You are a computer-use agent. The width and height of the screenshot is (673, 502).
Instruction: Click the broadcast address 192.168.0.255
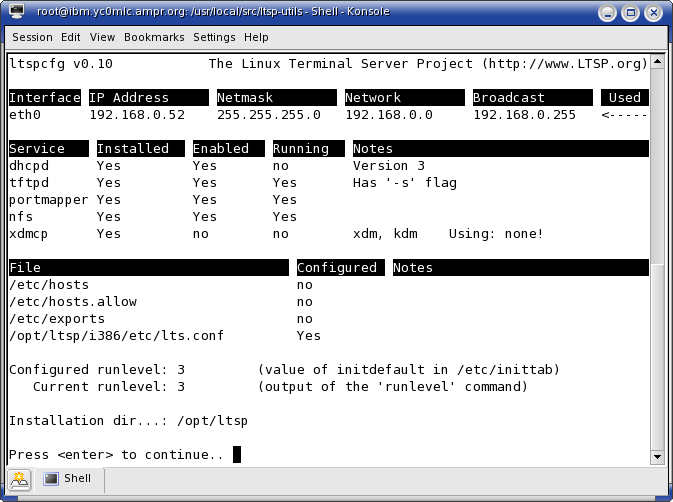(524, 115)
